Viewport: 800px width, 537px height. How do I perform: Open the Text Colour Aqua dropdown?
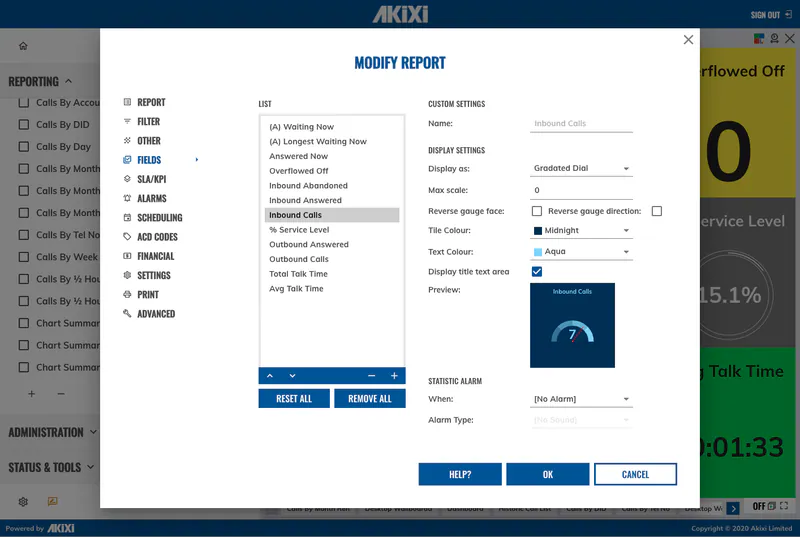tap(581, 252)
